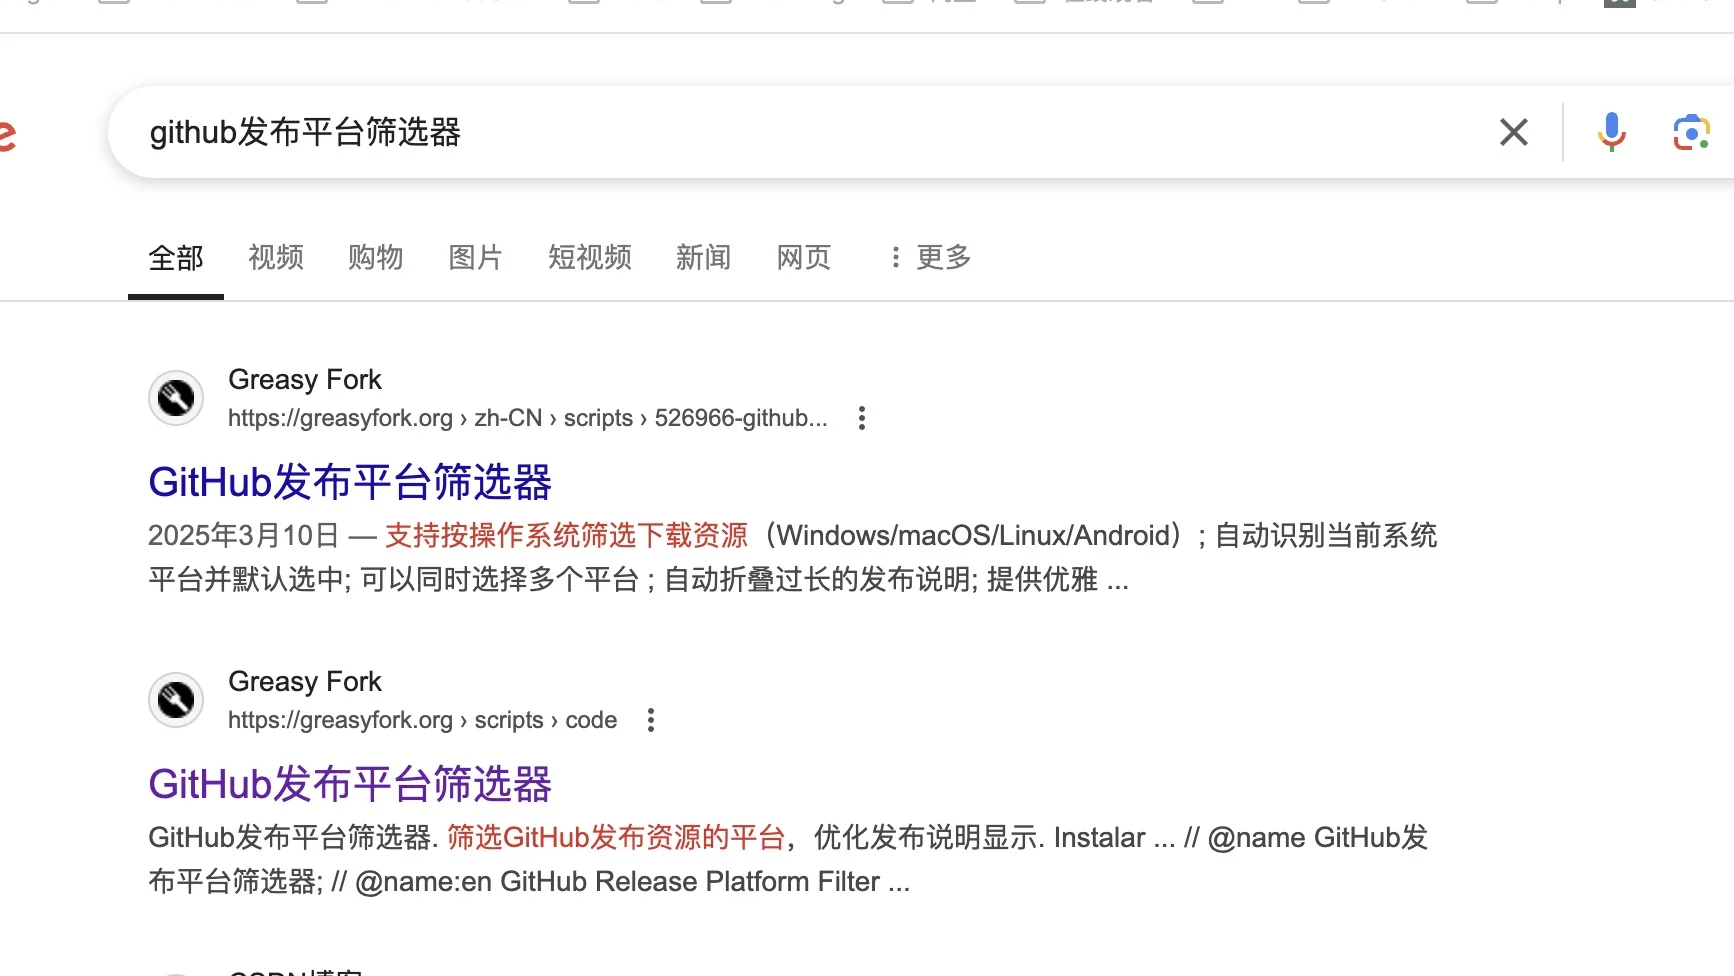Clear the search query with the X icon
1734x976 pixels.
[1513, 131]
